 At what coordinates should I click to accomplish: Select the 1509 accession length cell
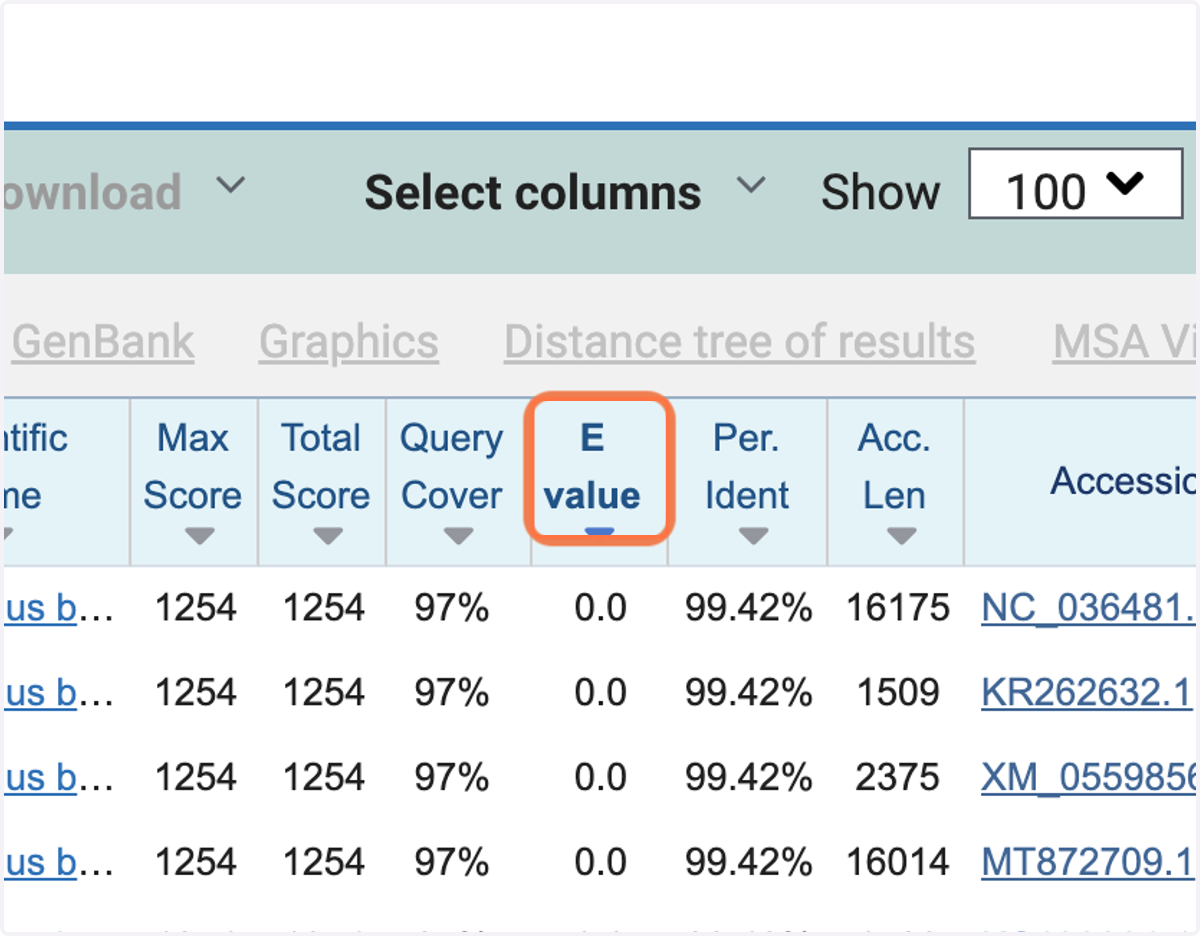click(x=898, y=692)
